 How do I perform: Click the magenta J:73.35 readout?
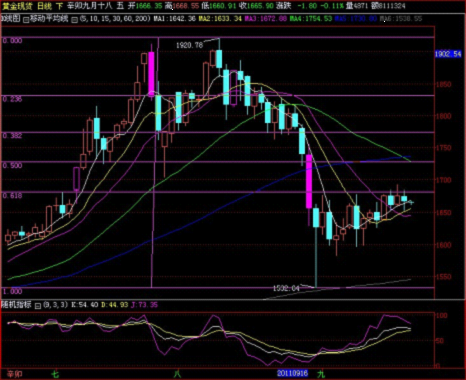(x=144, y=305)
